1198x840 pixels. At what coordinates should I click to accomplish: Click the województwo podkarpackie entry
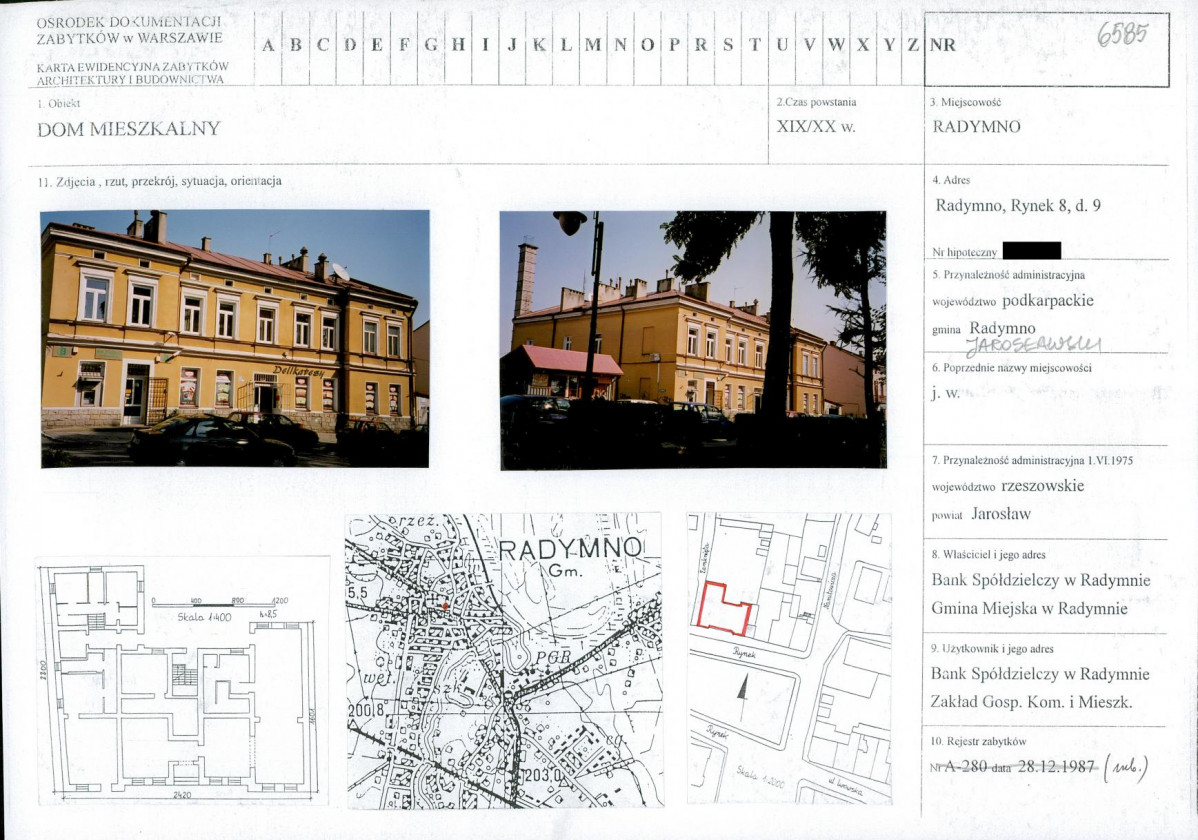[x=1012, y=300]
